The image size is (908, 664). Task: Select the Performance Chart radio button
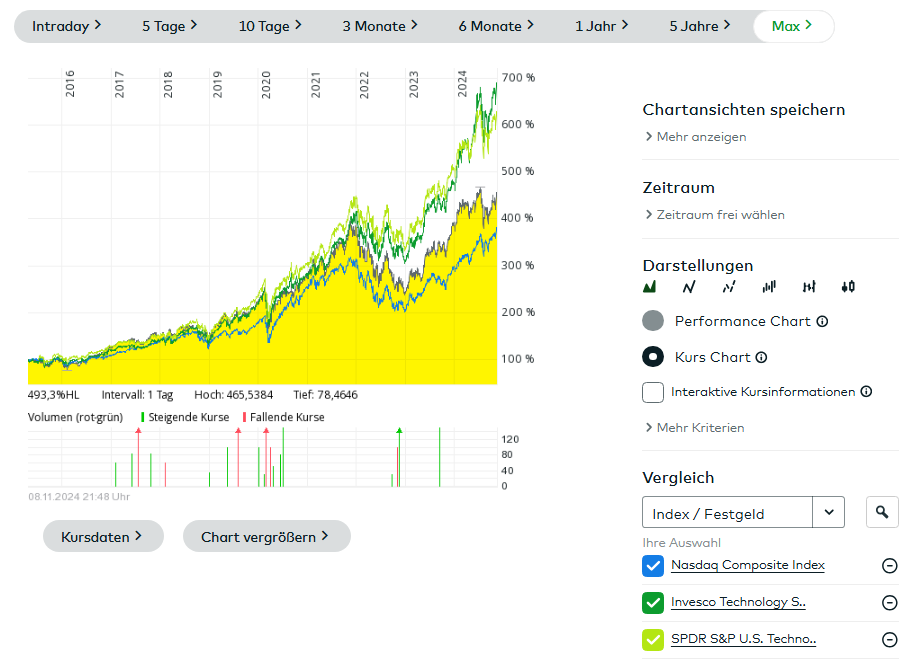(x=653, y=322)
